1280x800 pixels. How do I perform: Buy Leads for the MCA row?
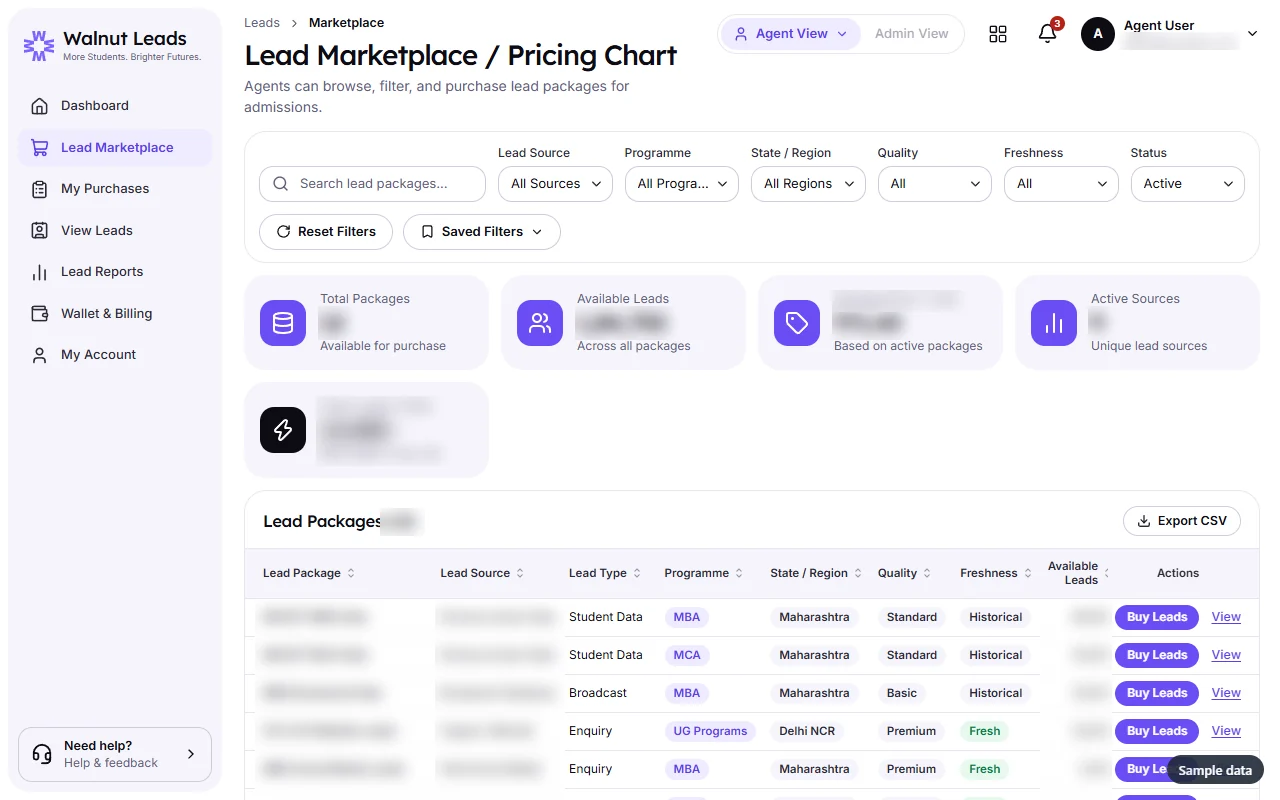tap(1157, 655)
